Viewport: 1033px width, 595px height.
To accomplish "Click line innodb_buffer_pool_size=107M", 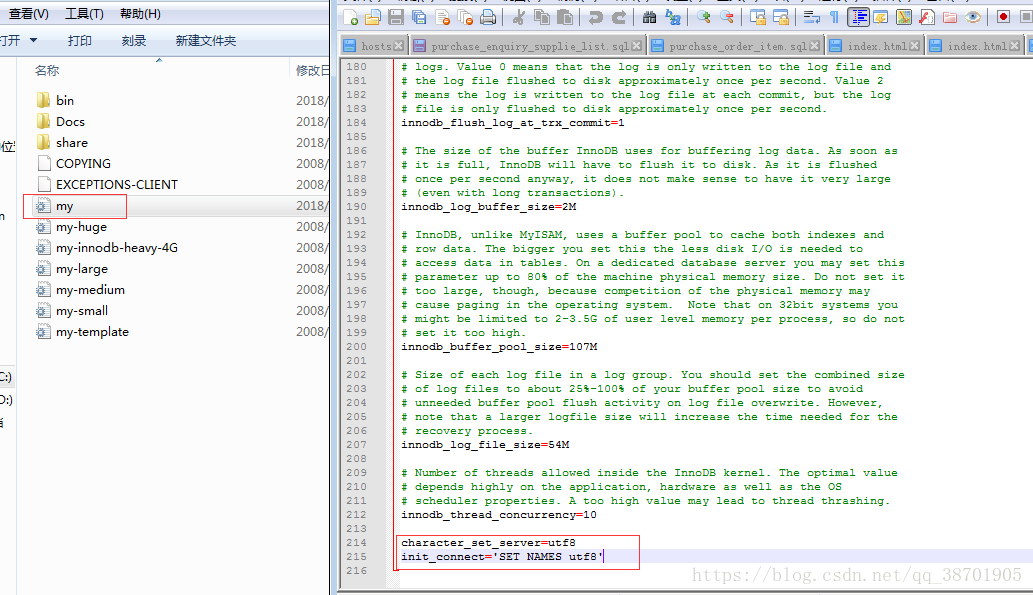I will (499, 347).
